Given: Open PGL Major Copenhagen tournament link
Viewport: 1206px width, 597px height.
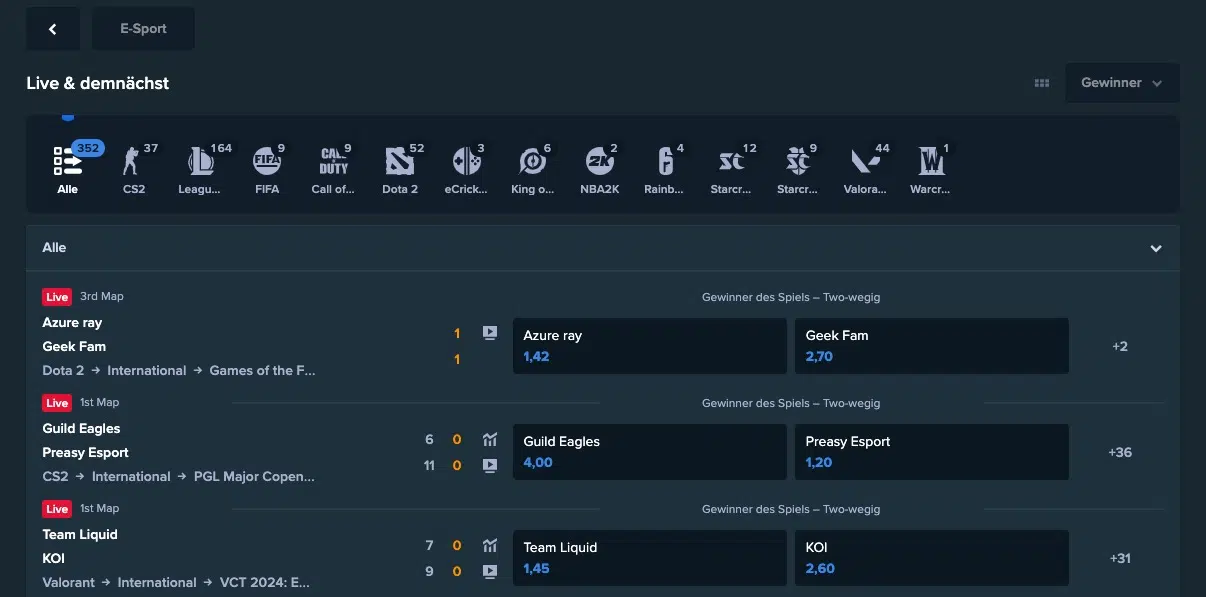Looking at the screenshot, I should pos(254,476).
